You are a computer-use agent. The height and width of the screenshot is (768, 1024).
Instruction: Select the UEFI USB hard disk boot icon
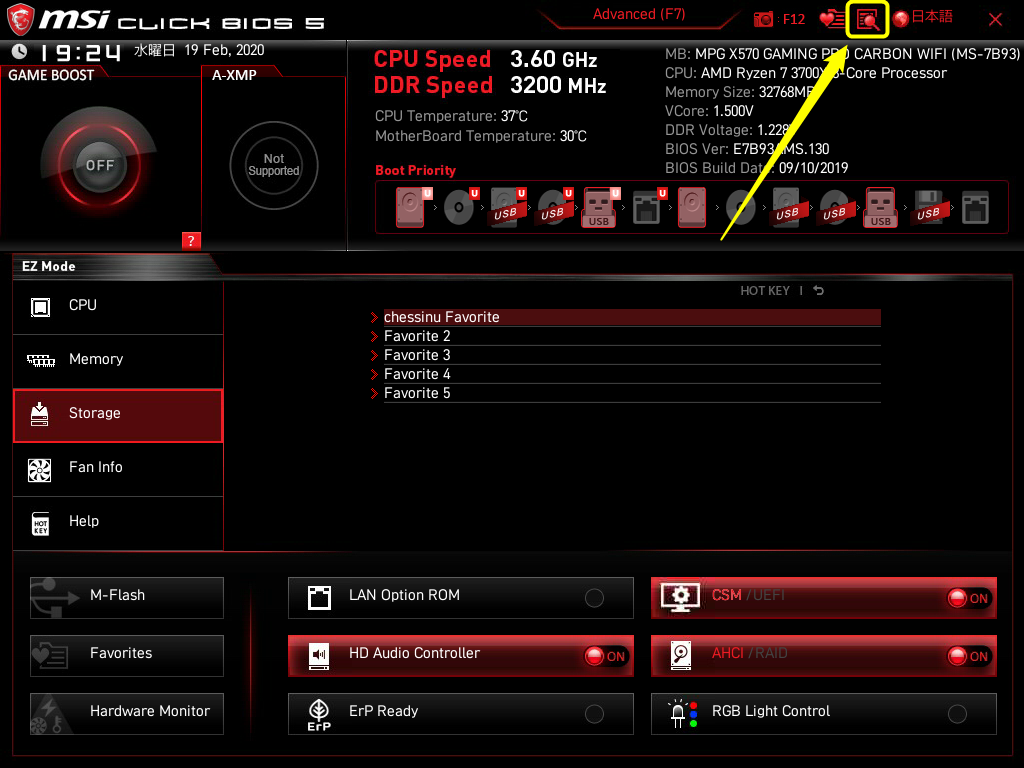[x=507, y=208]
